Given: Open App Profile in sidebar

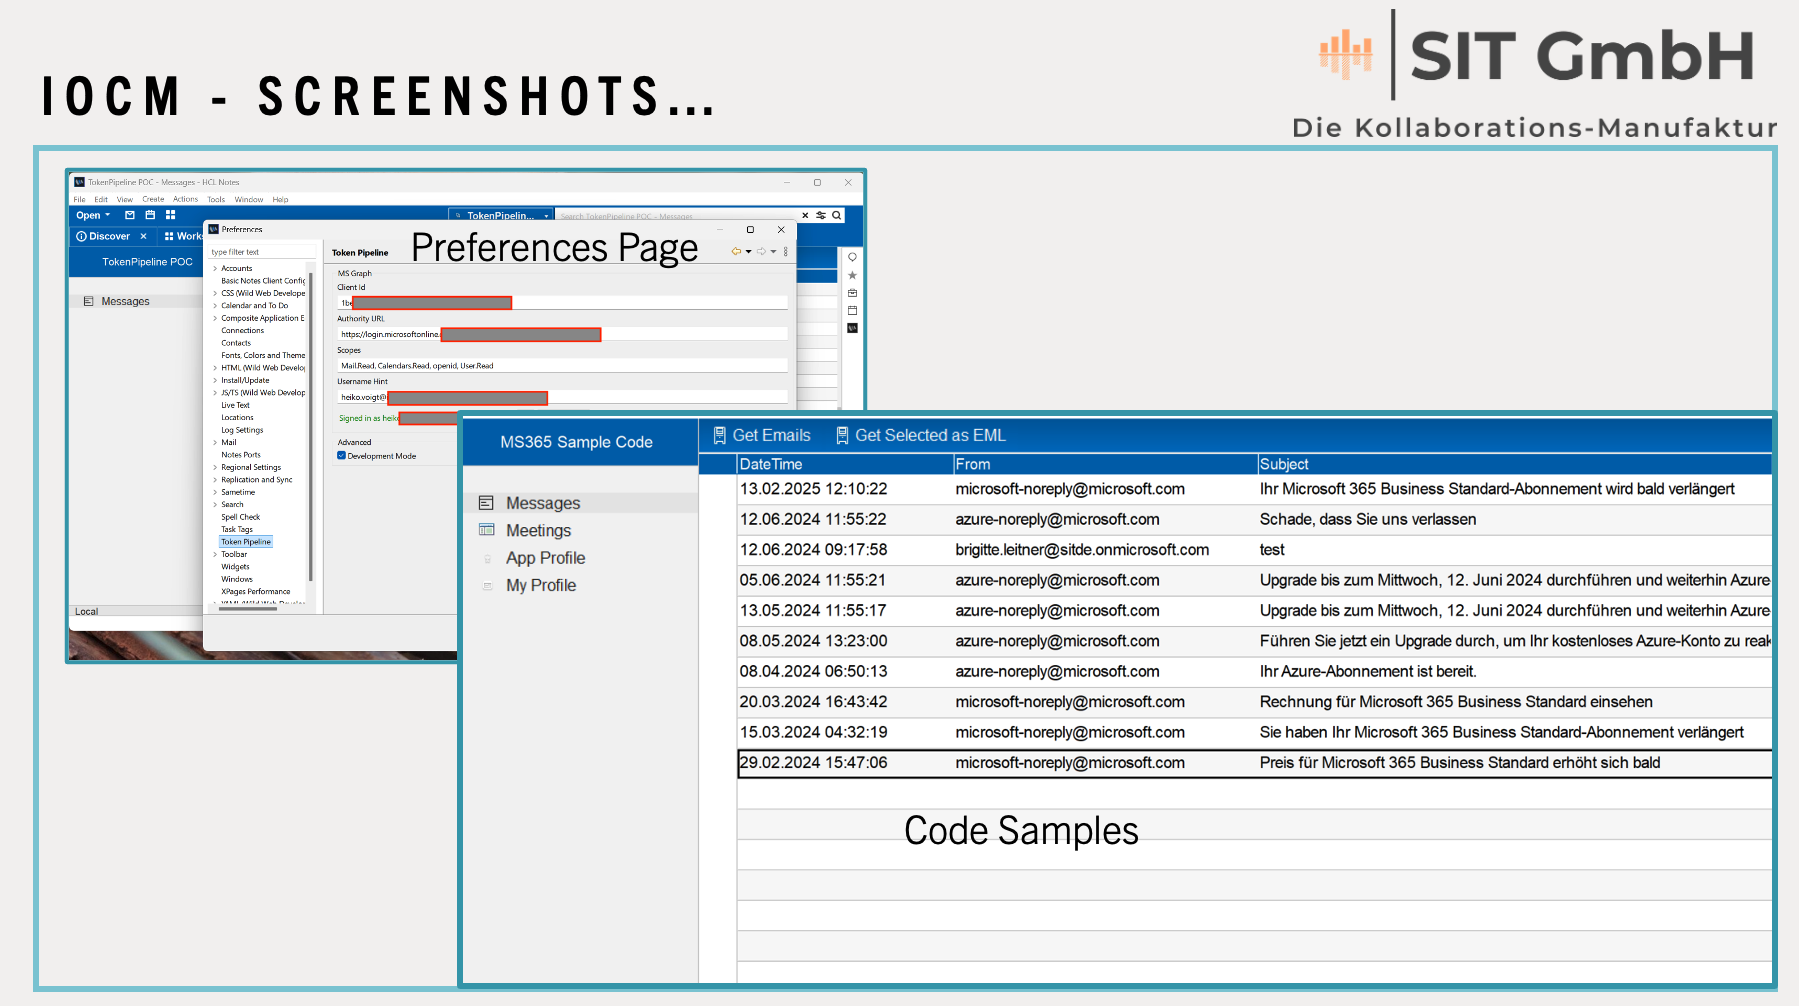Looking at the screenshot, I should [545, 558].
